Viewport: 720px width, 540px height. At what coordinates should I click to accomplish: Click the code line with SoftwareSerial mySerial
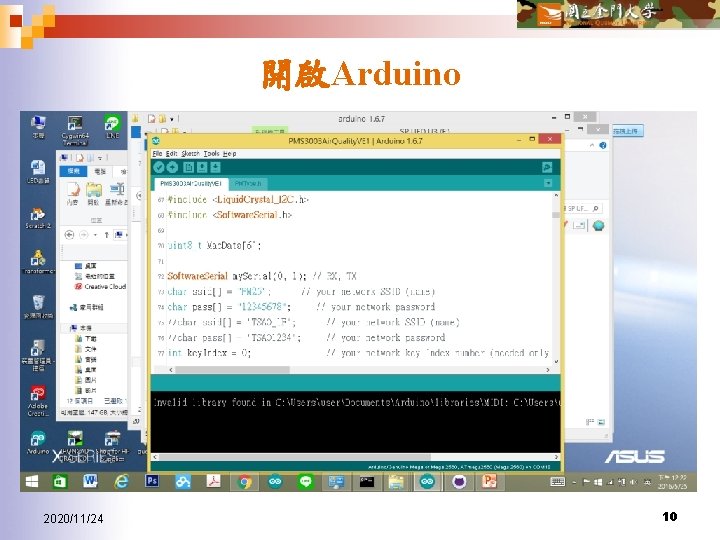click(x=262, y=276)
